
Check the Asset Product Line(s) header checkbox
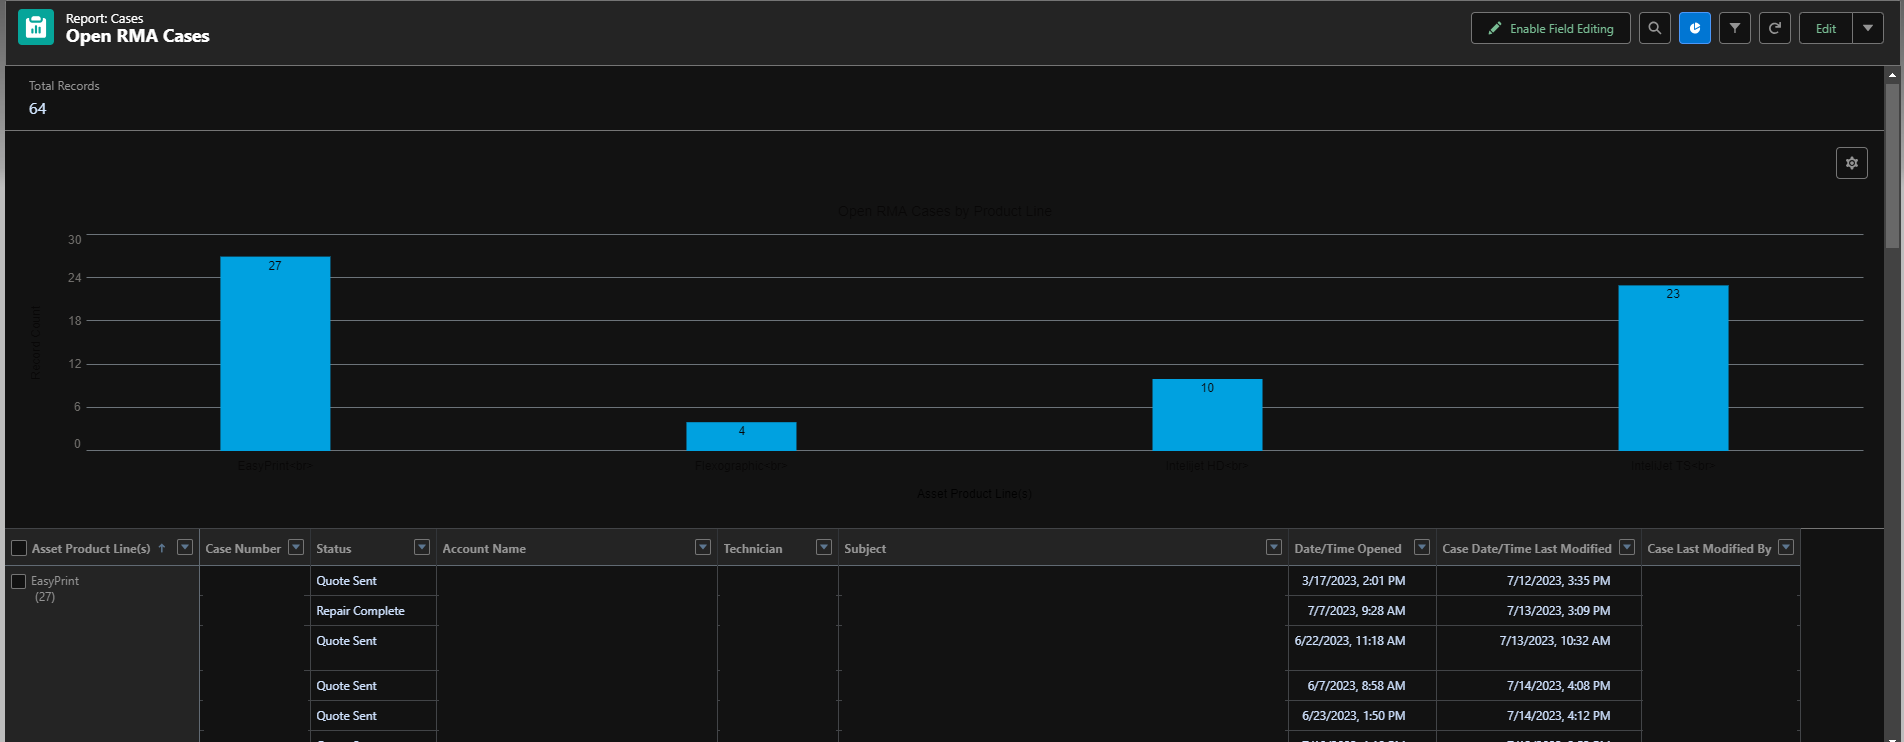pyautogui.click(x=19, y=548)
